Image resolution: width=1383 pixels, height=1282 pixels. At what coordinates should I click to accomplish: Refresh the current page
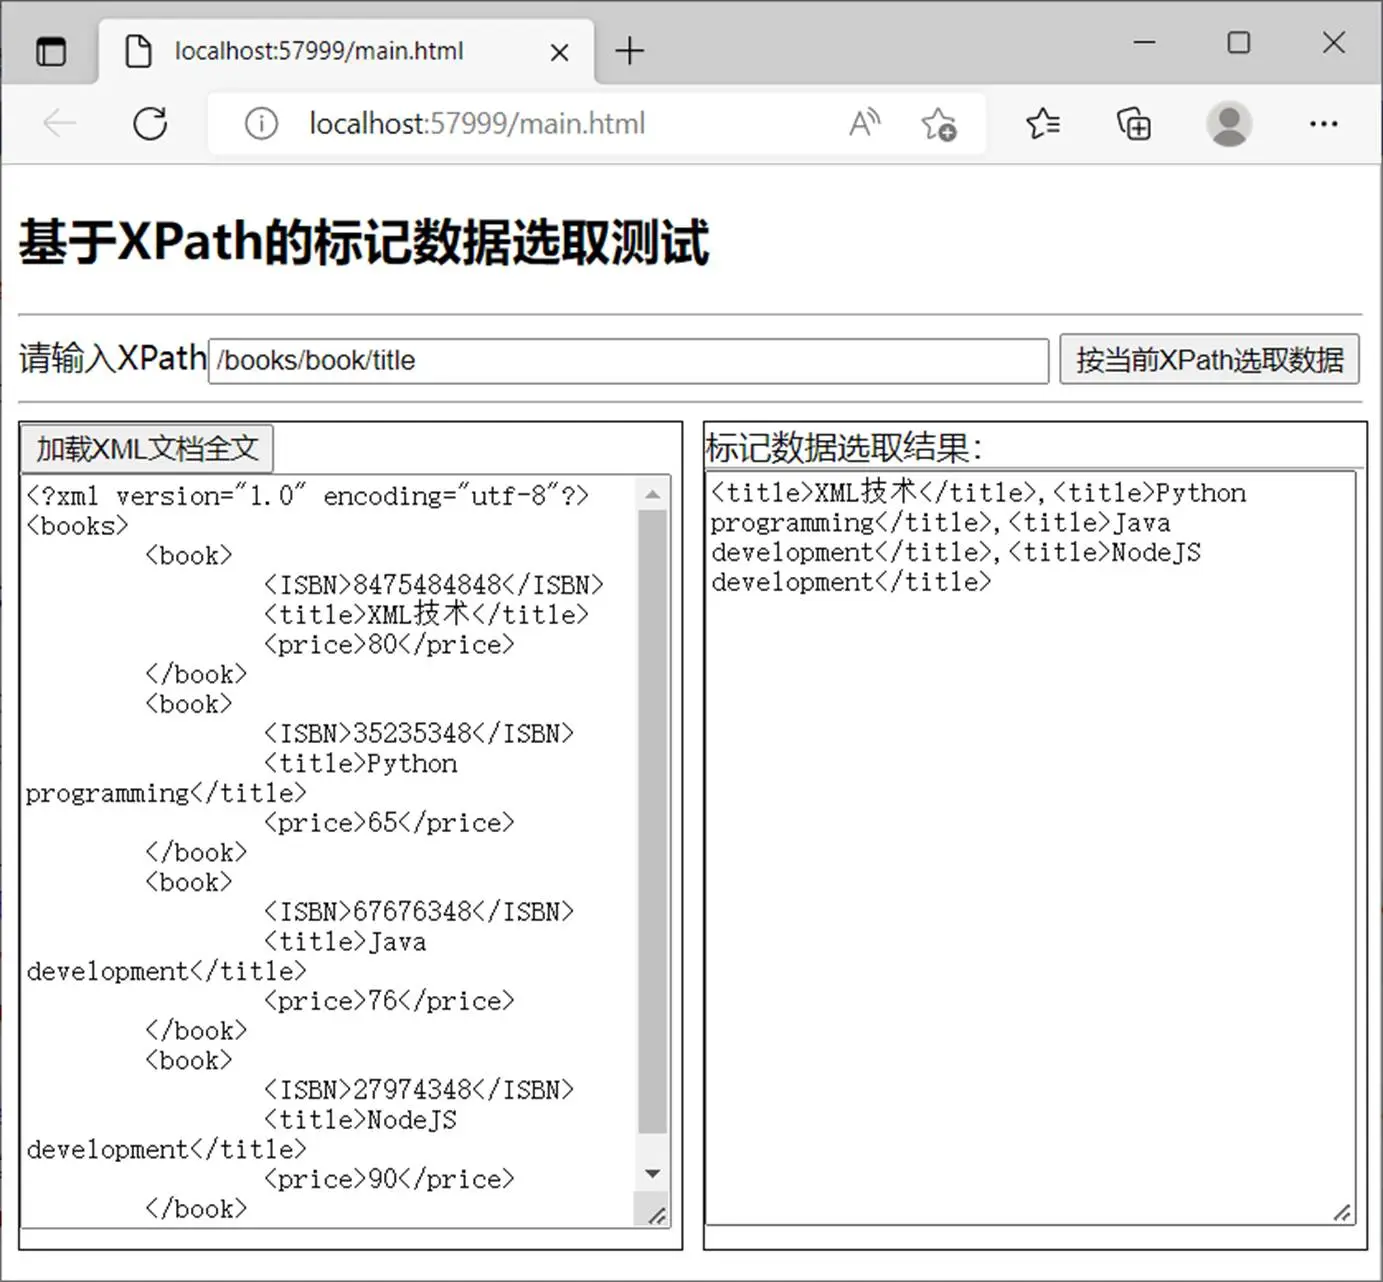150,124
